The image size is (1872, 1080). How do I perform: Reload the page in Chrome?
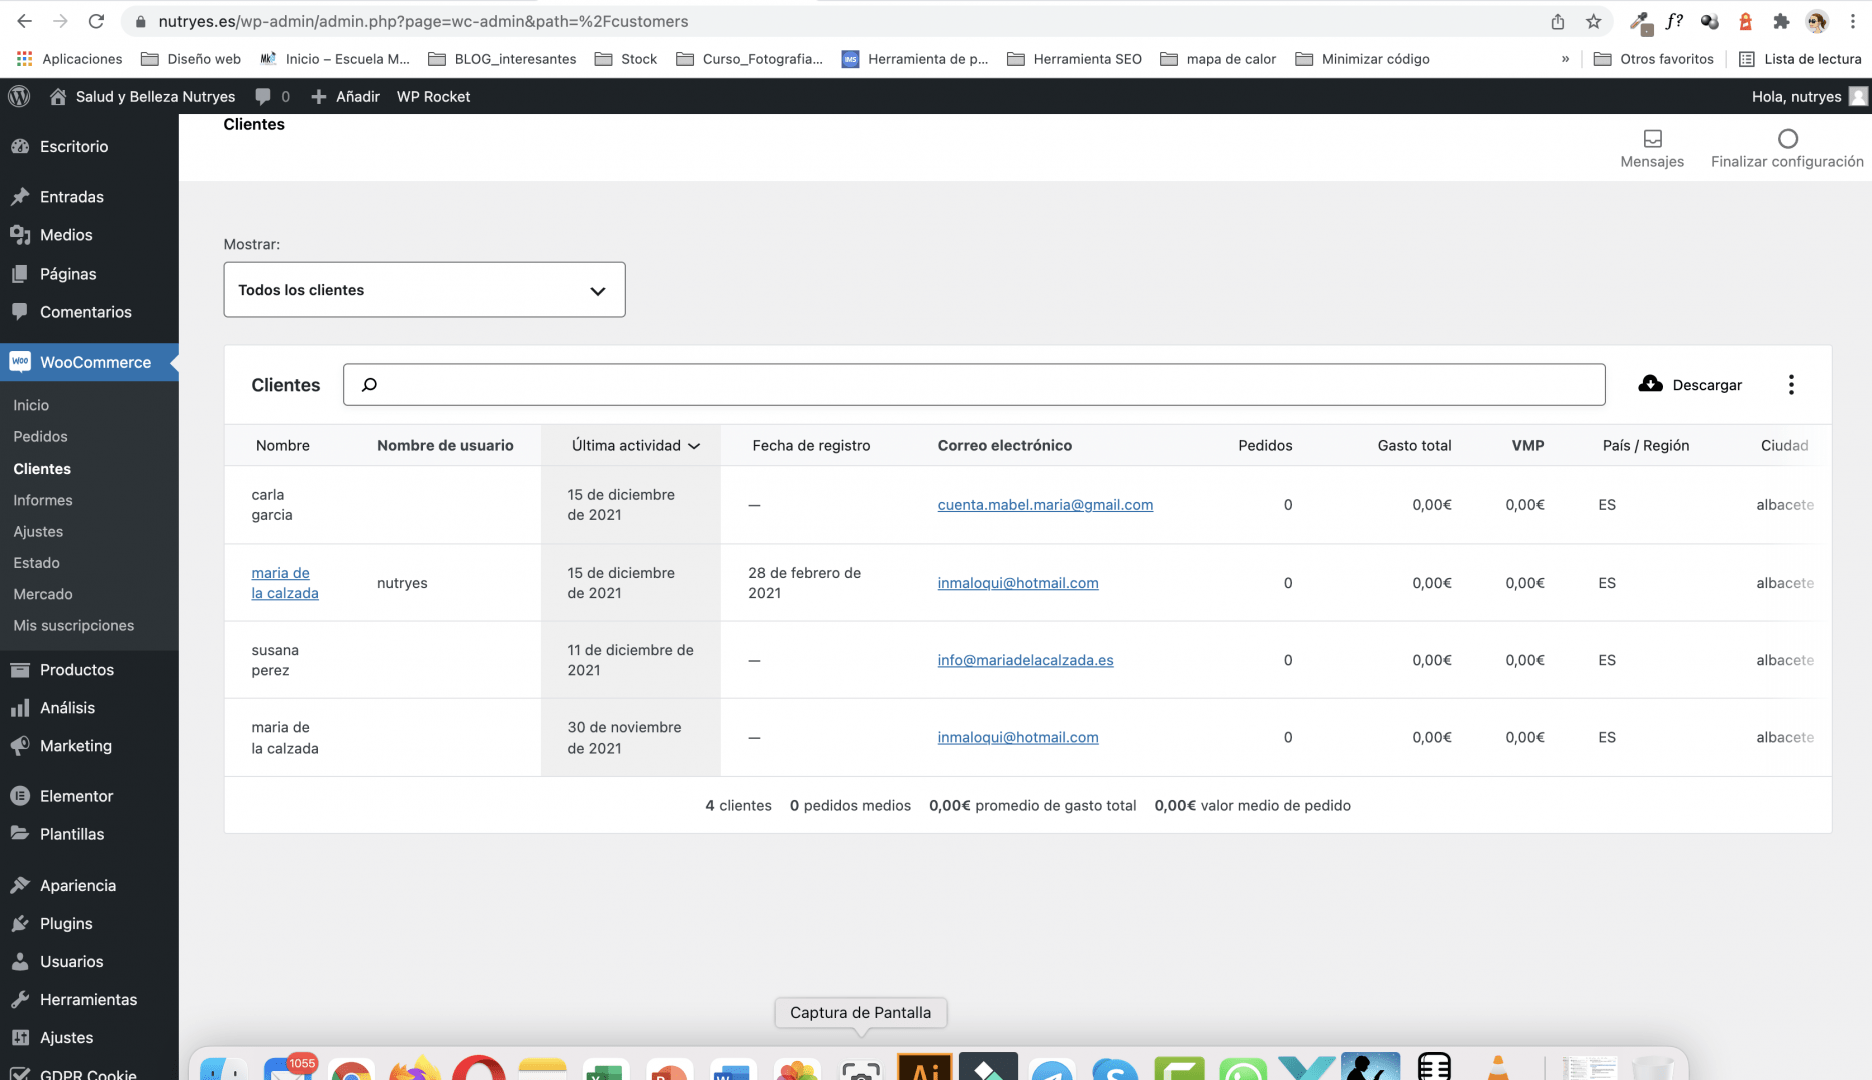[96, 21]
